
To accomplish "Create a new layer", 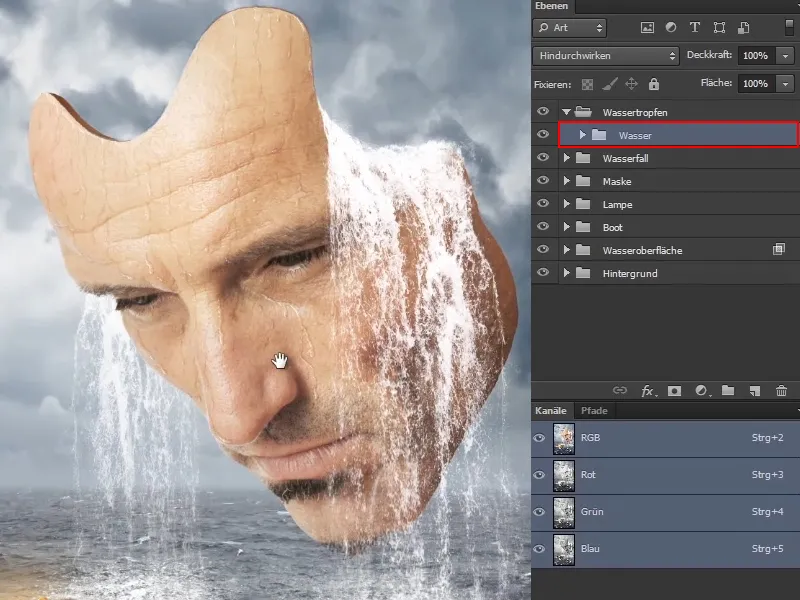I will pyautogui.click(x=755, y=391).
